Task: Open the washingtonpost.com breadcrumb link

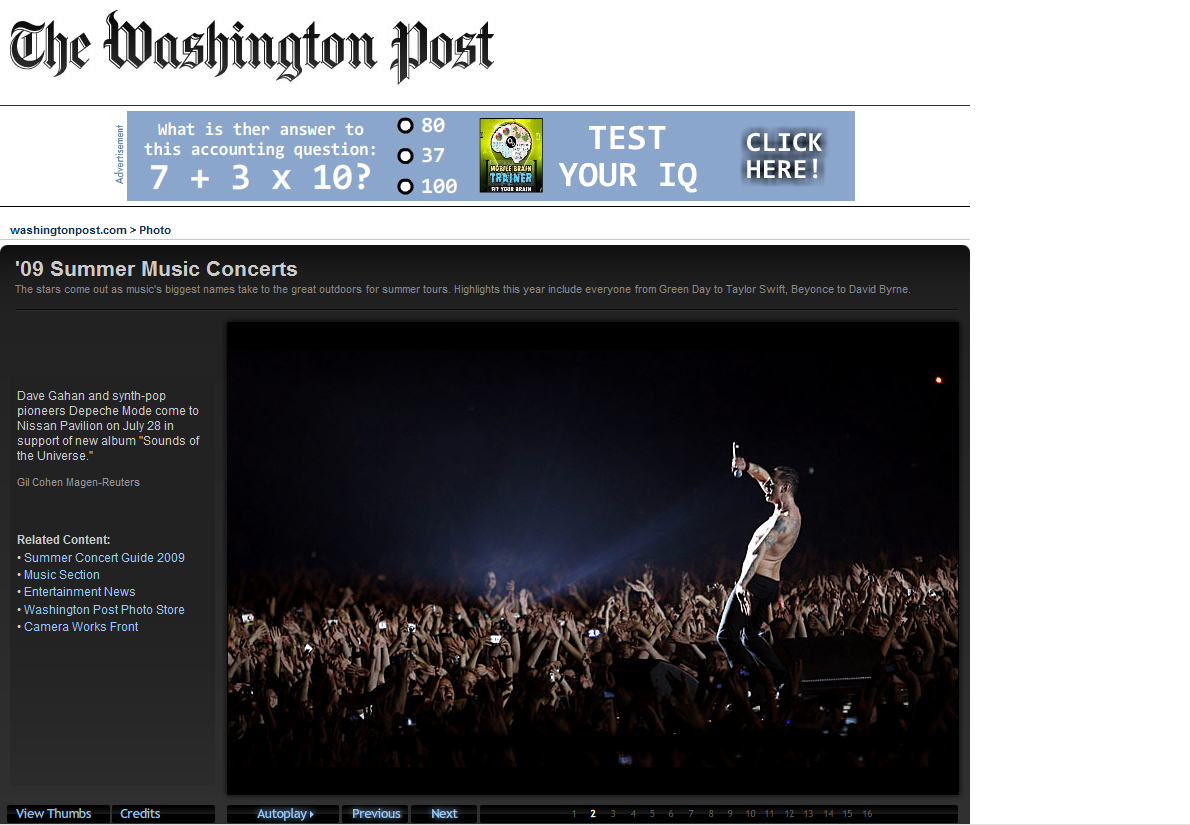Action: (x=68, y=230)
